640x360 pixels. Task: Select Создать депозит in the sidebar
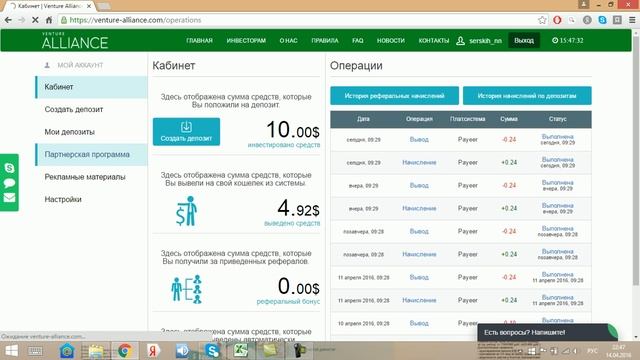tap(91, 109)
